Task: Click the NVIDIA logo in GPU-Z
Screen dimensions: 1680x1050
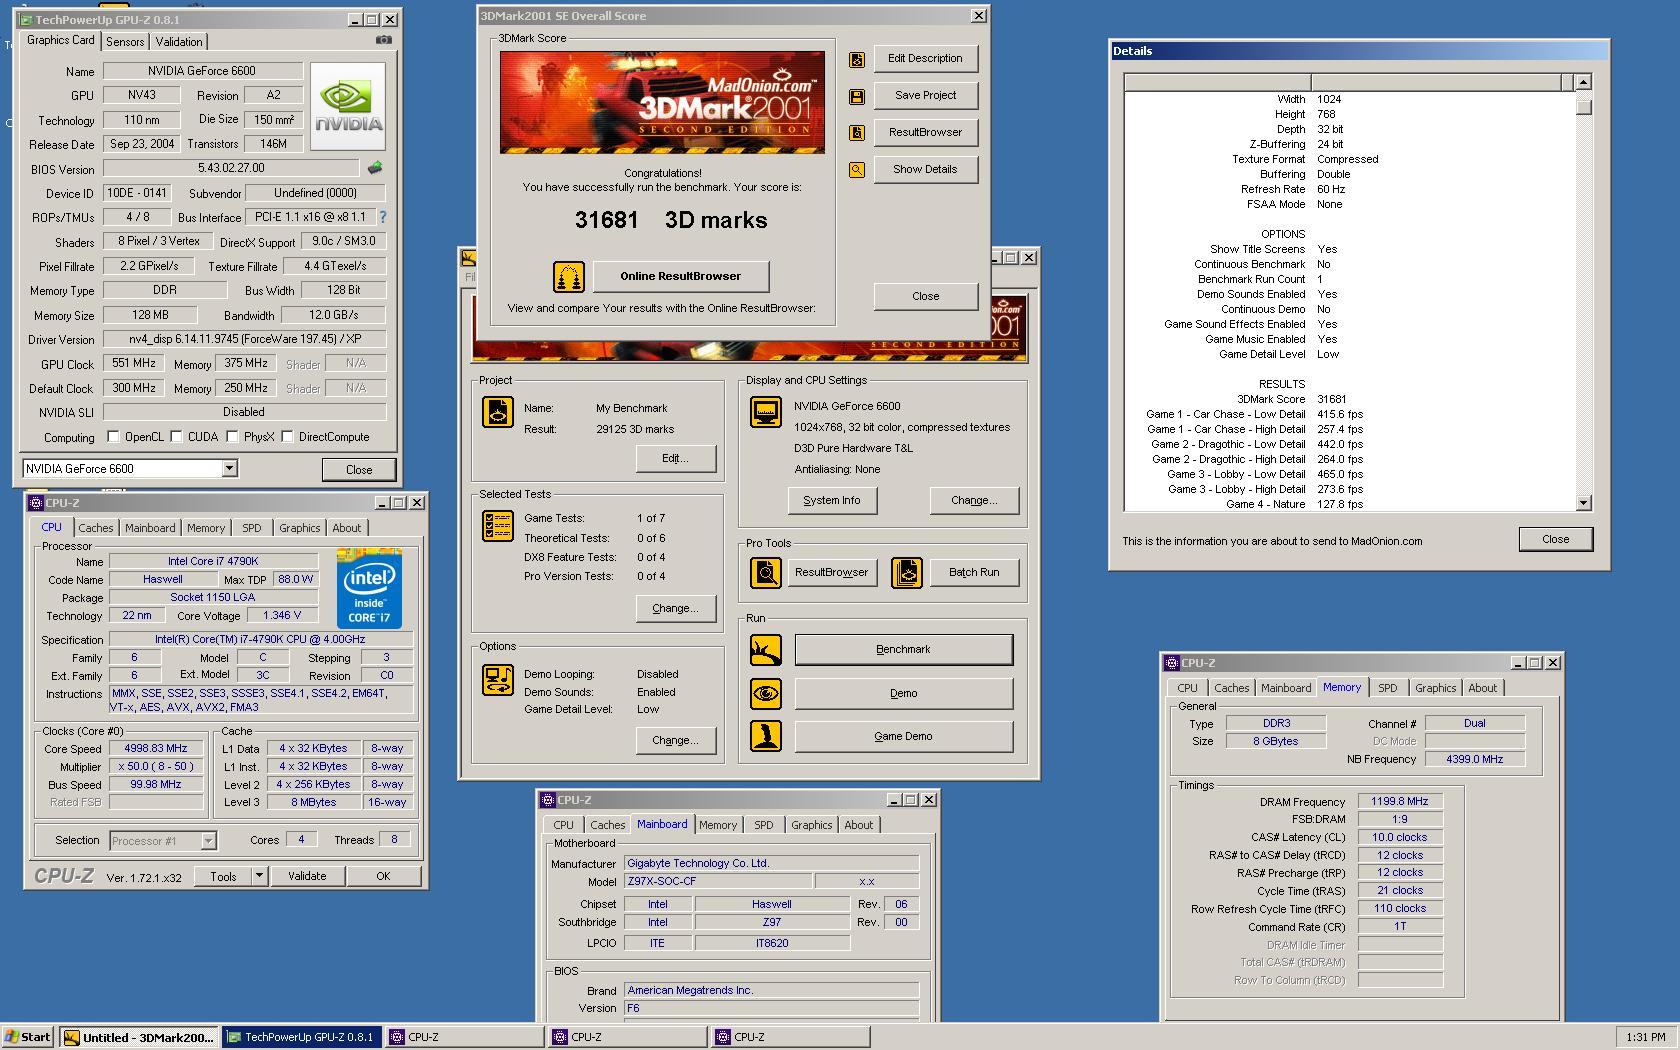Action: (348, 106)
